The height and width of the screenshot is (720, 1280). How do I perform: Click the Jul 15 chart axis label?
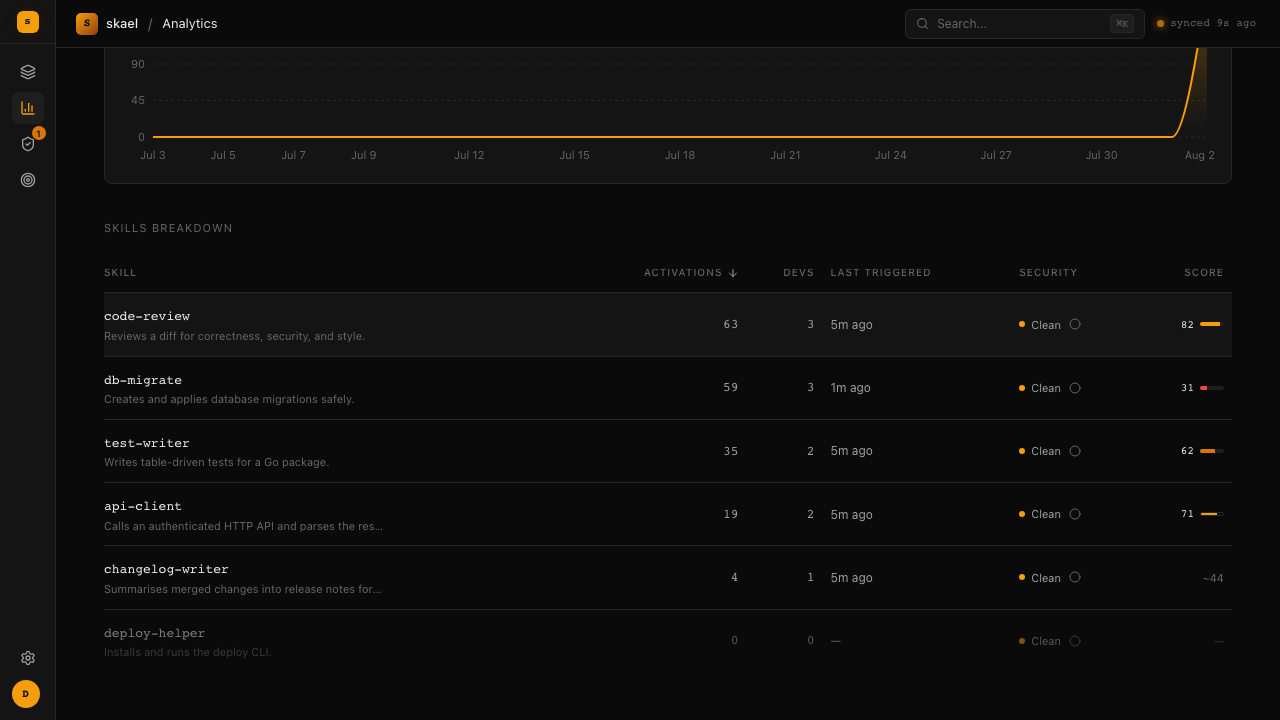pos(574,155)
